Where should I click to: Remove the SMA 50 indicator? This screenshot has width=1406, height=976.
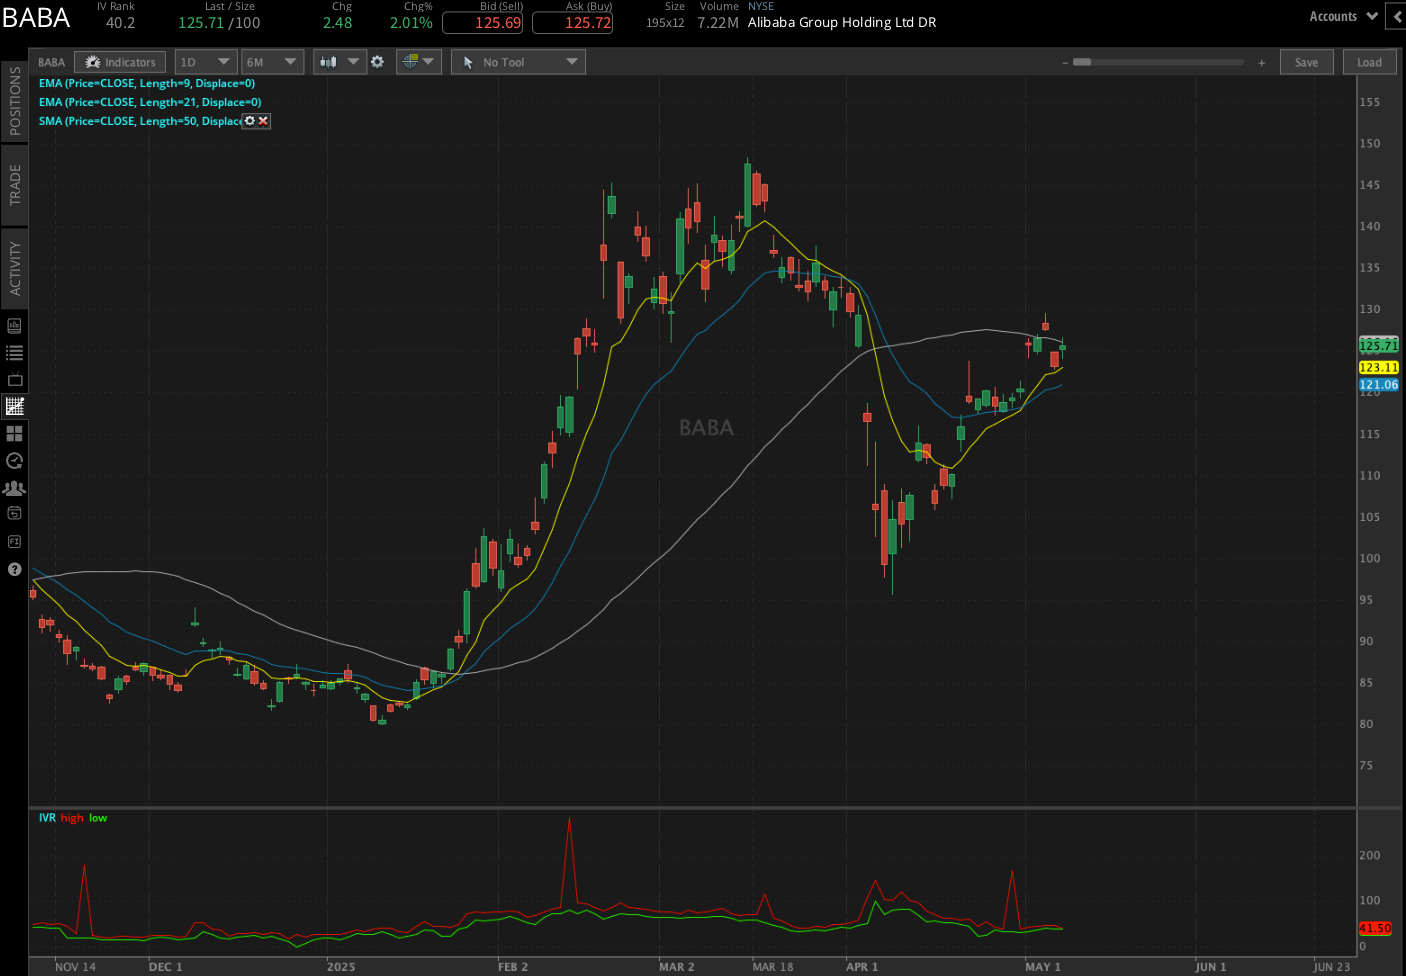pyautogui.click(x=263, y=120)
